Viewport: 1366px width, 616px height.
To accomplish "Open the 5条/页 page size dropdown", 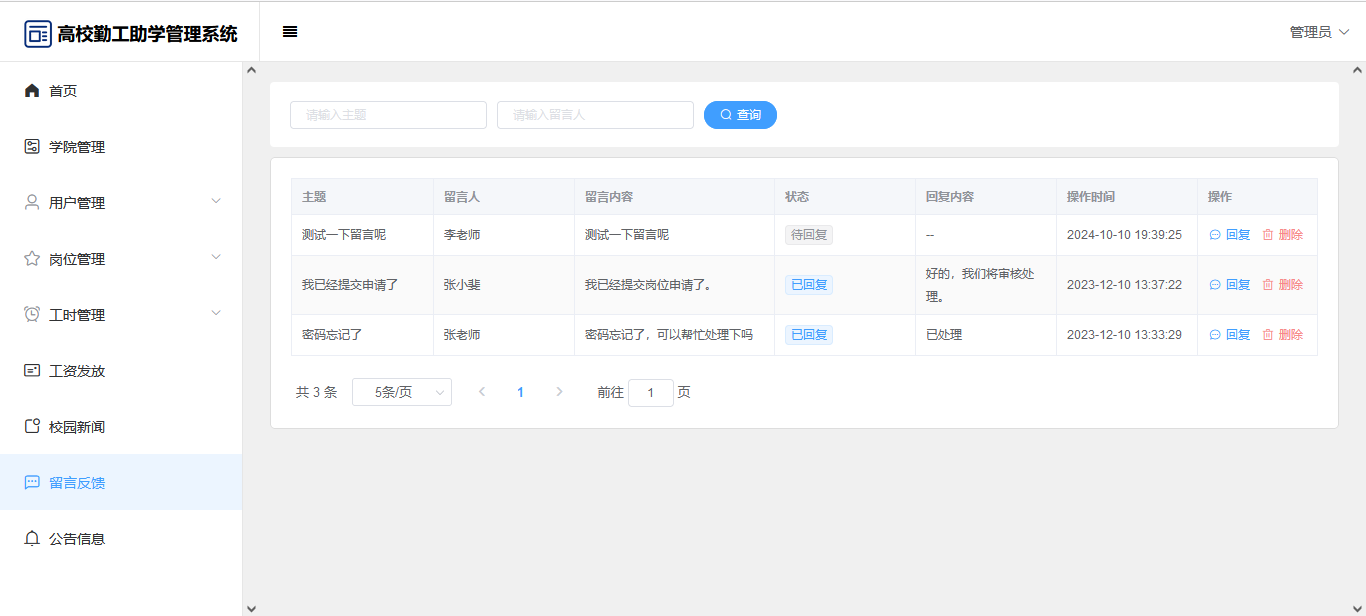I will (x=402, y=393).
